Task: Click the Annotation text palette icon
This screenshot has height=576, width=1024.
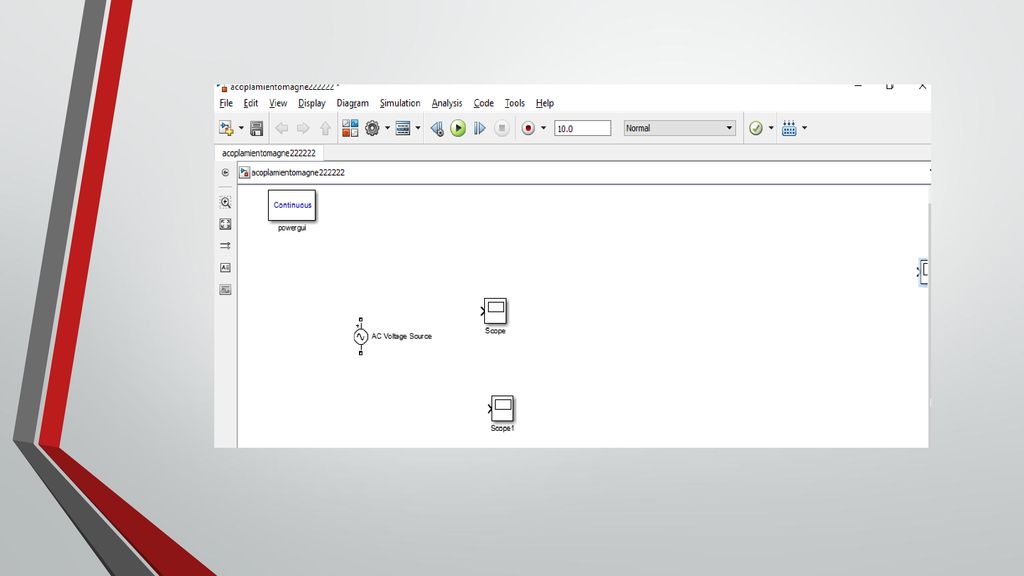Action: coord(225,268)
